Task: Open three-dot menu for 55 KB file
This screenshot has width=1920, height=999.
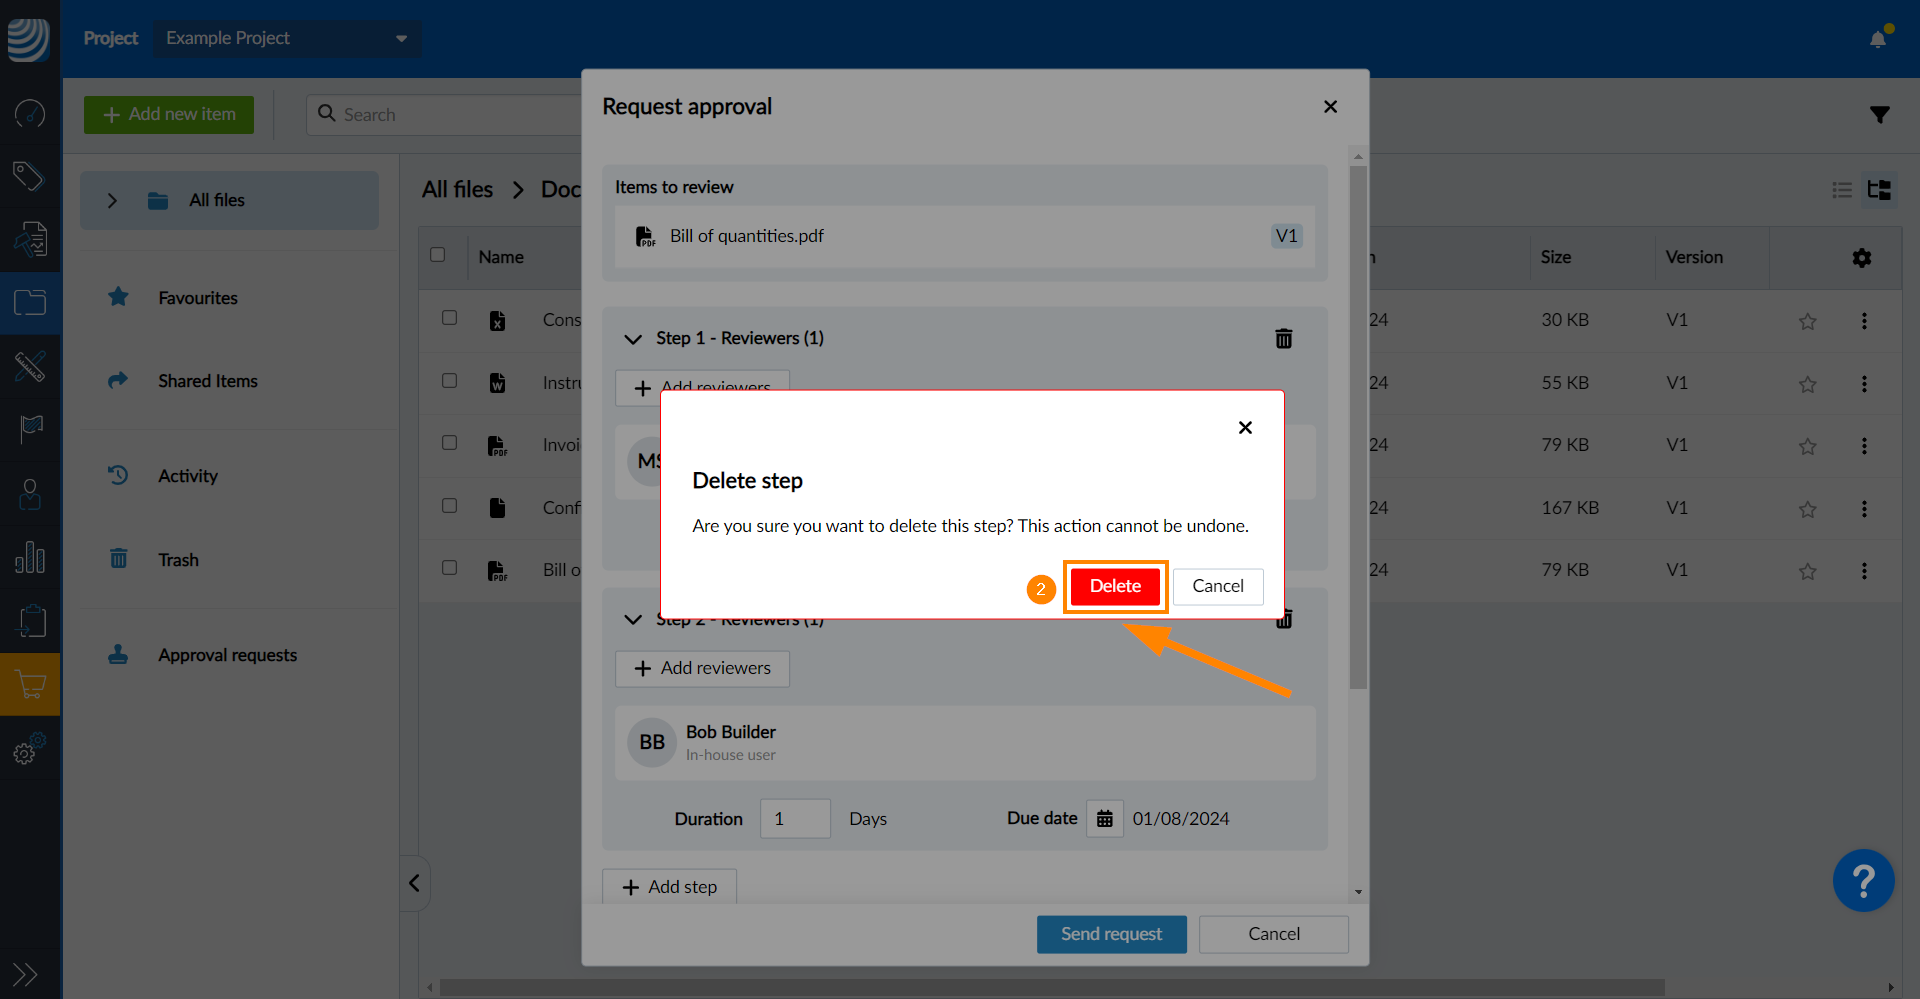Action: (x=1864, y=384)
